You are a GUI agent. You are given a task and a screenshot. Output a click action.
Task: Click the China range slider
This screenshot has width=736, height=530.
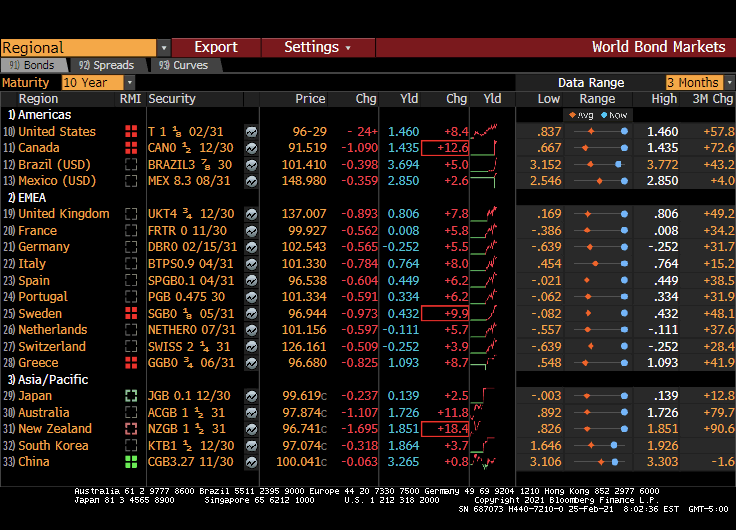(x=598, y=462)
